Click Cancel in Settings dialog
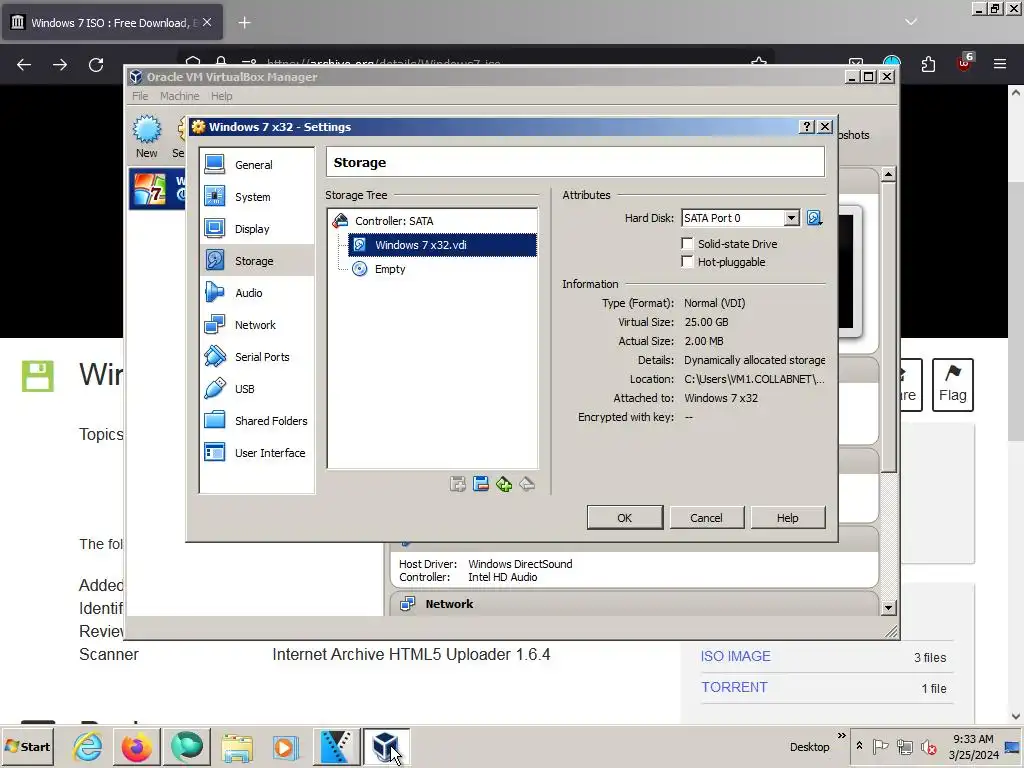Image resolution: width=1024 pixels, height=768 pixels. coord(706,517)
